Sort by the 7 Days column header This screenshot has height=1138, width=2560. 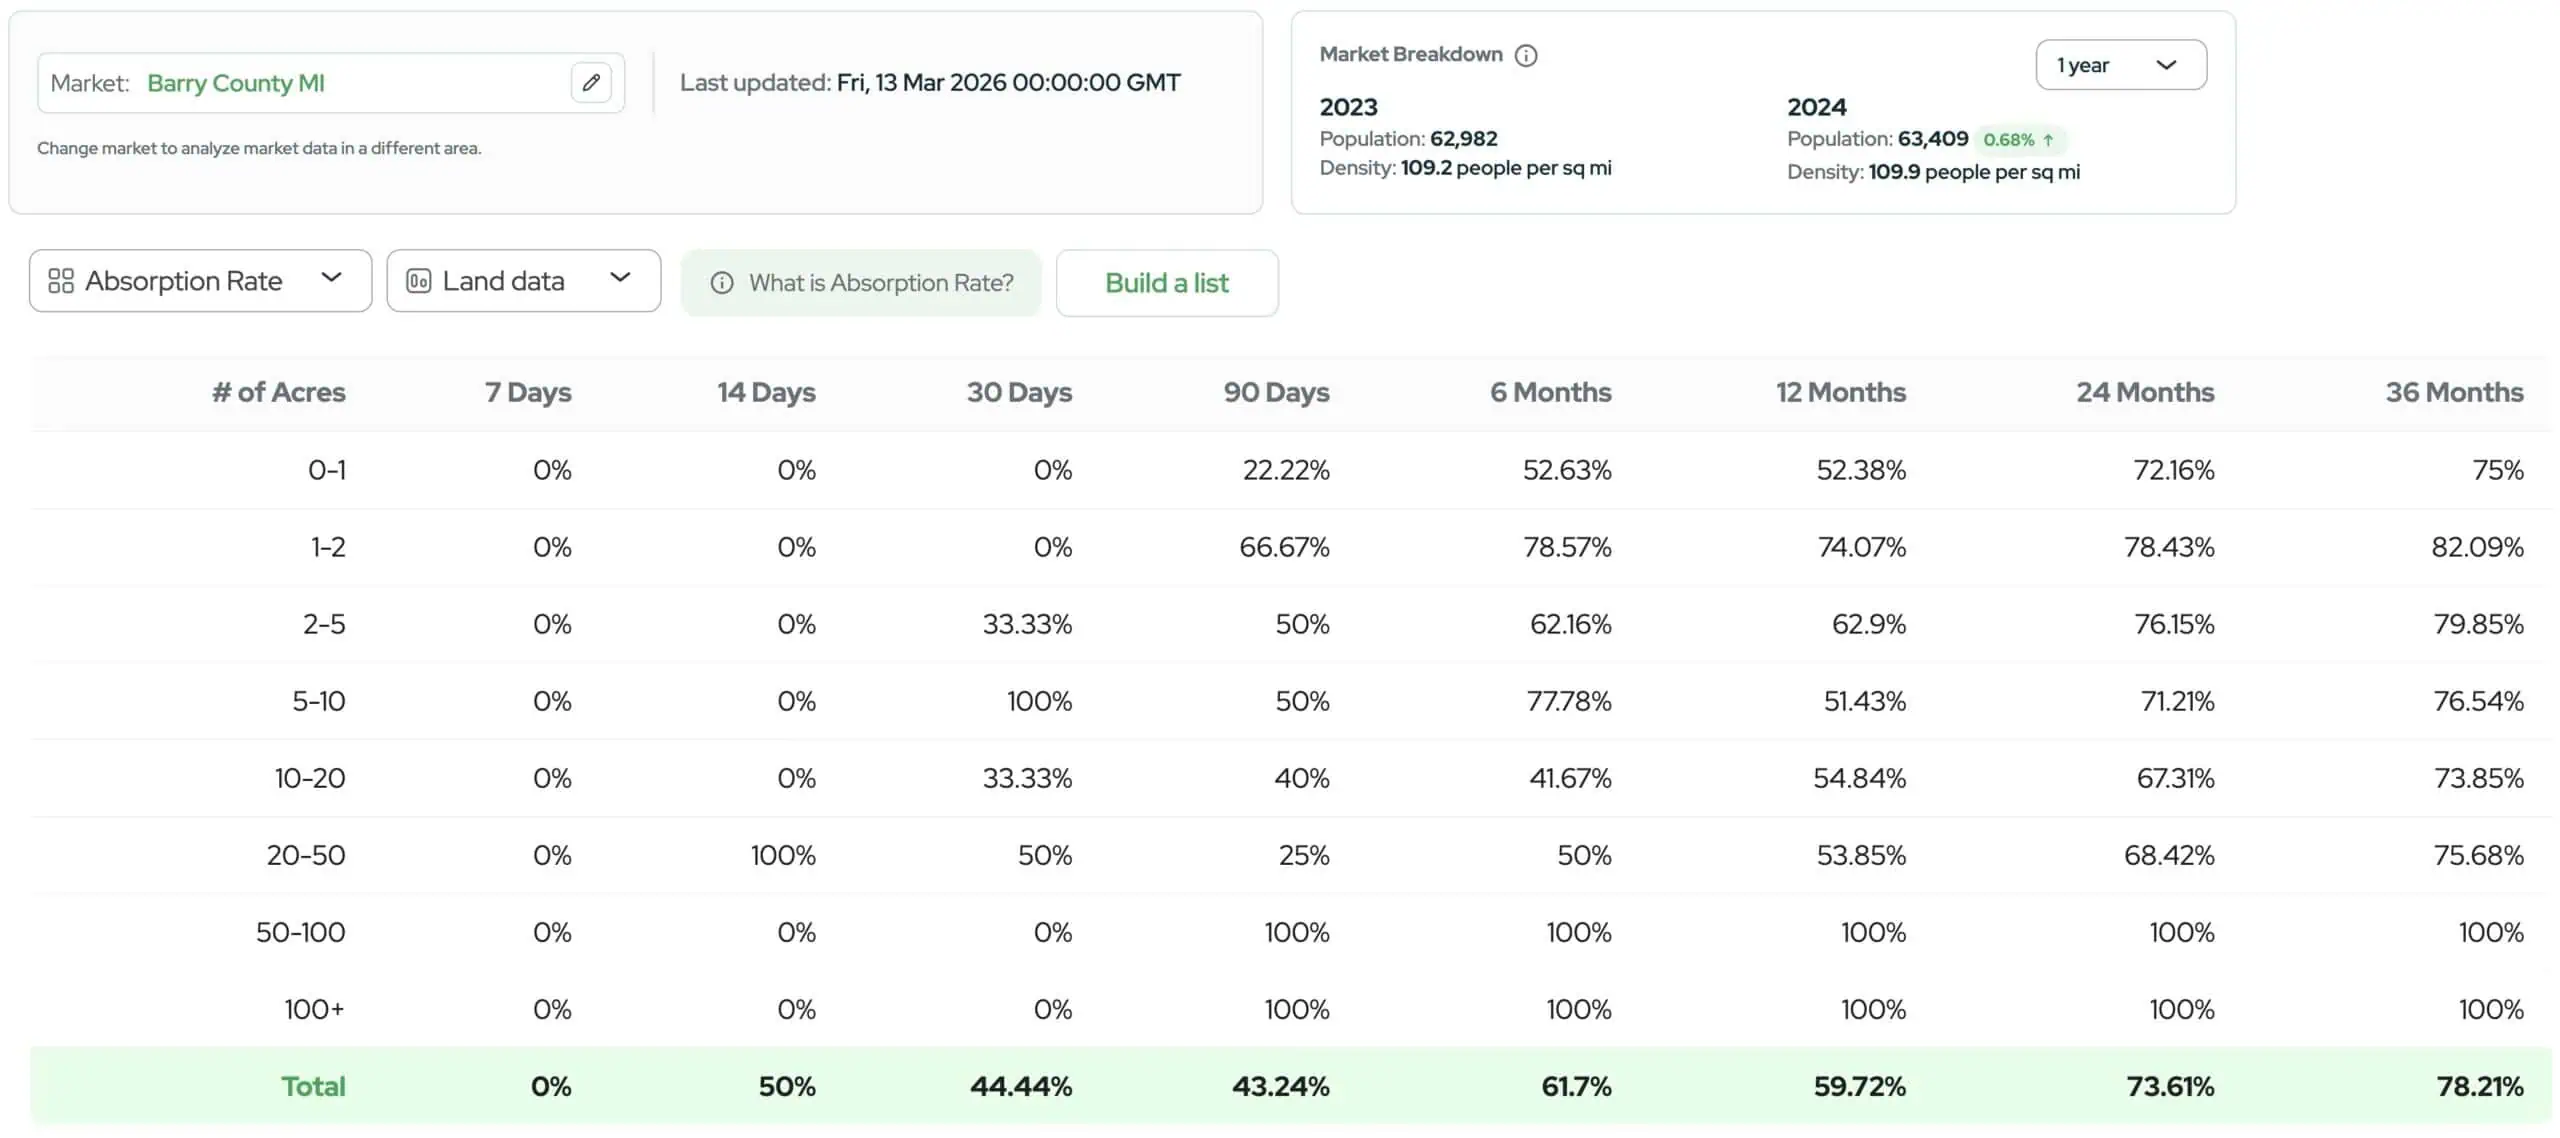click(x=528, y=392)
